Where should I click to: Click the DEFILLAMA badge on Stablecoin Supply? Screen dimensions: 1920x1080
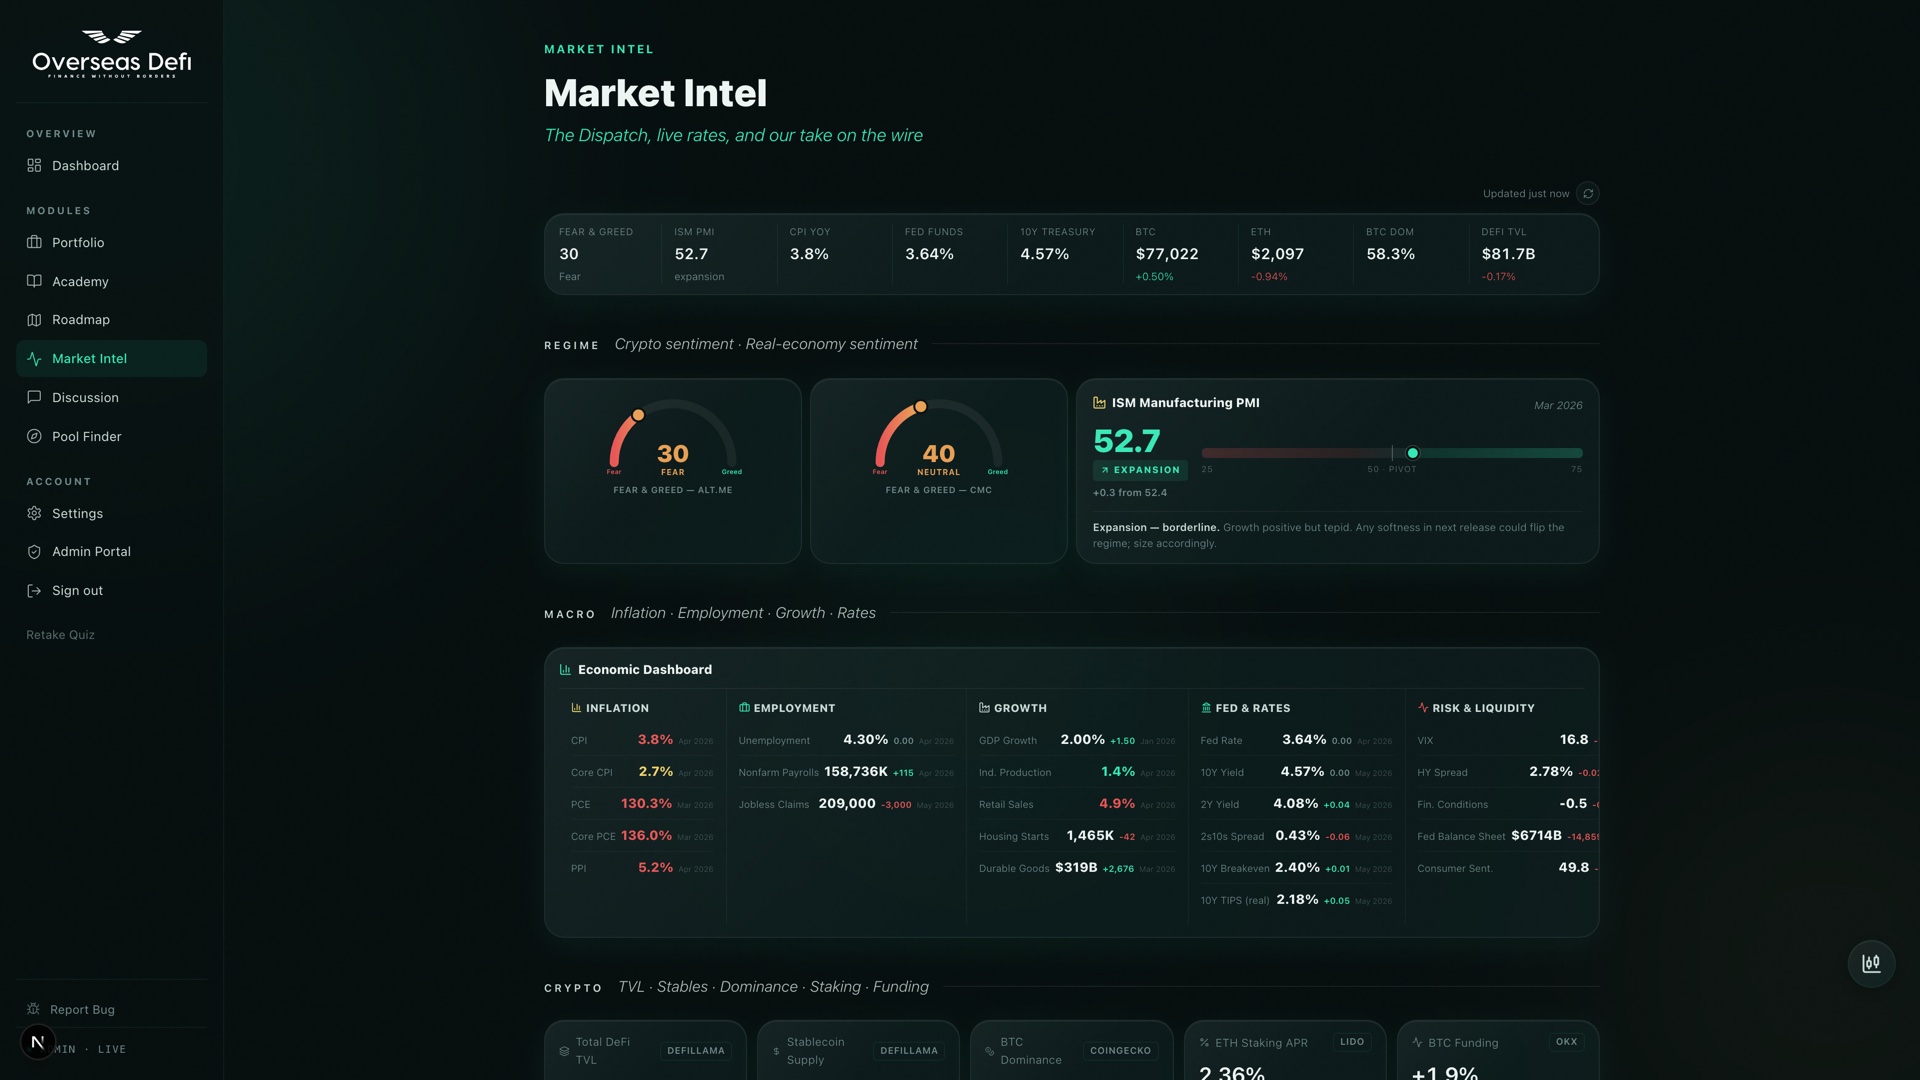click(909, 1051)
